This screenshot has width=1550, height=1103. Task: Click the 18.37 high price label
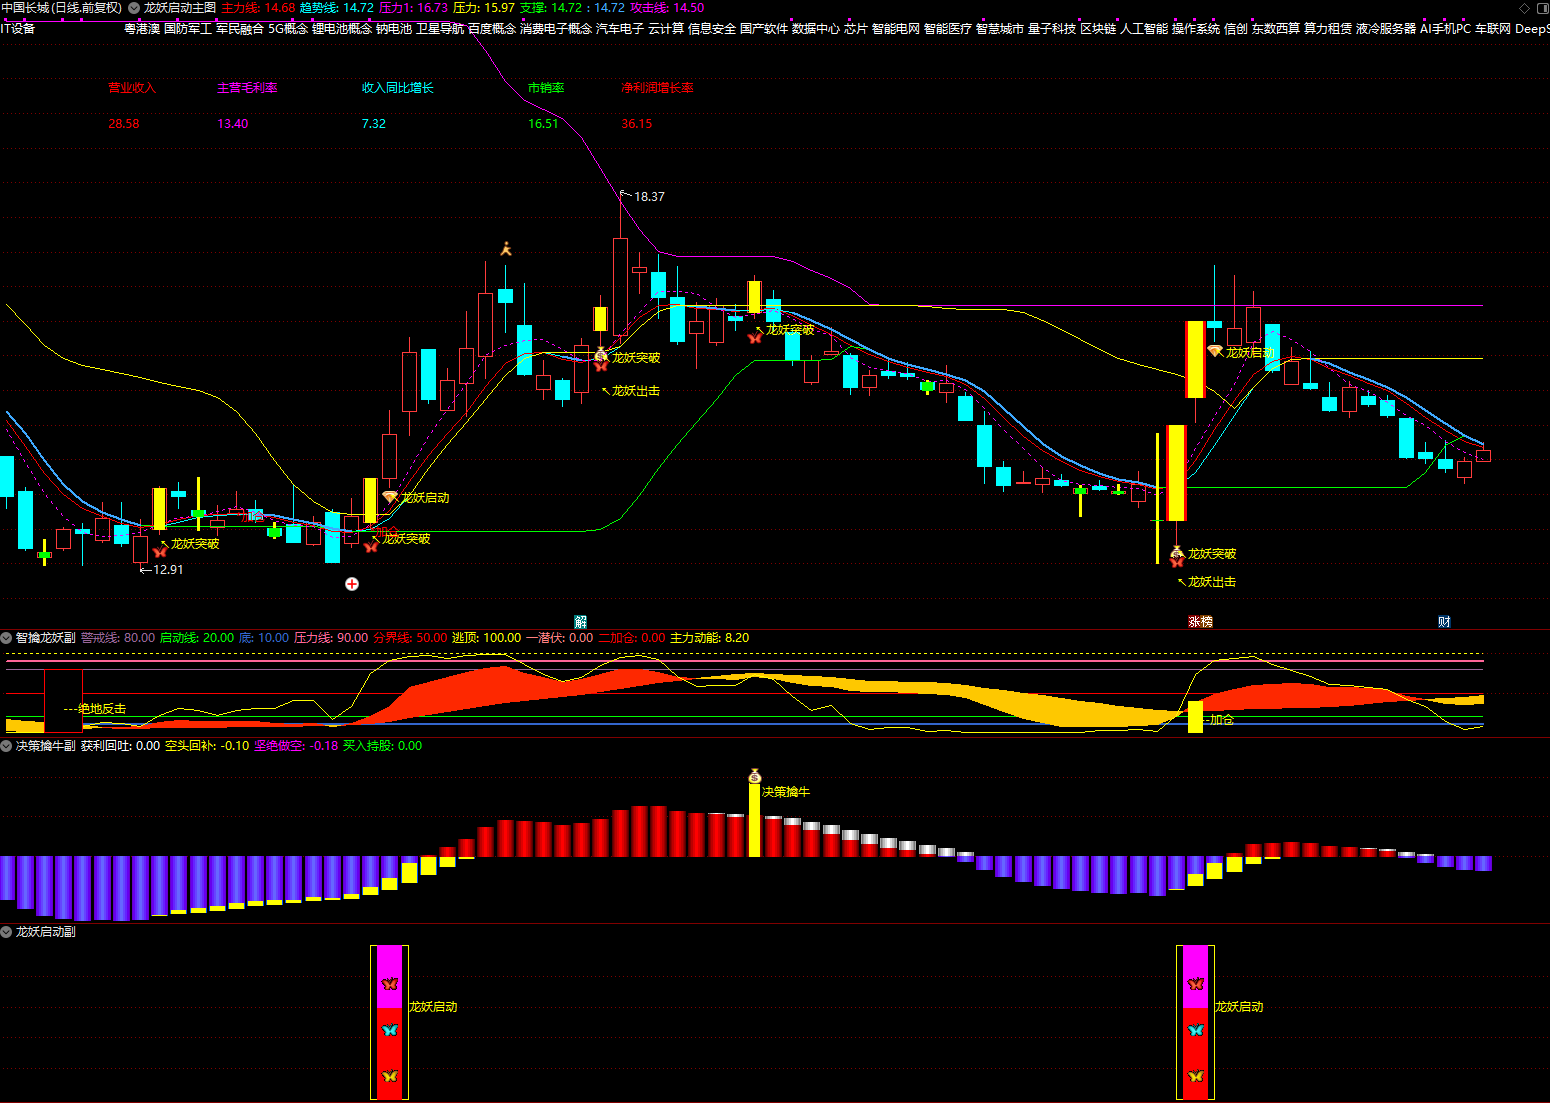click(649, 197)
